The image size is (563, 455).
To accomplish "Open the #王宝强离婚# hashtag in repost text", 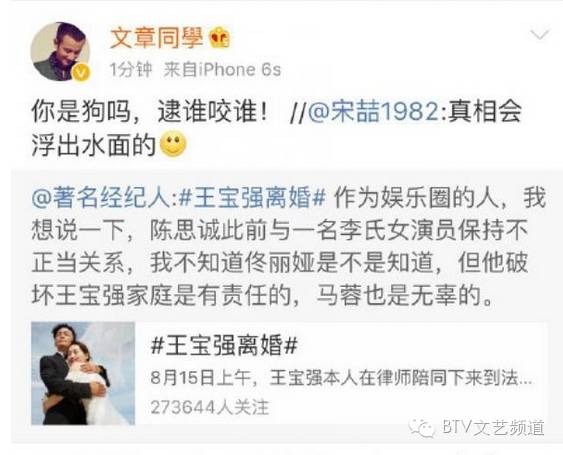I will click(x=252, y=198).
